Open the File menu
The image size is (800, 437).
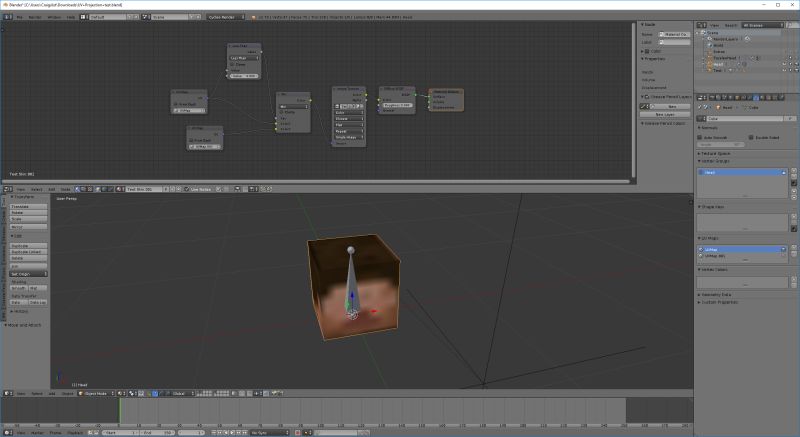(x=20, y=17)
